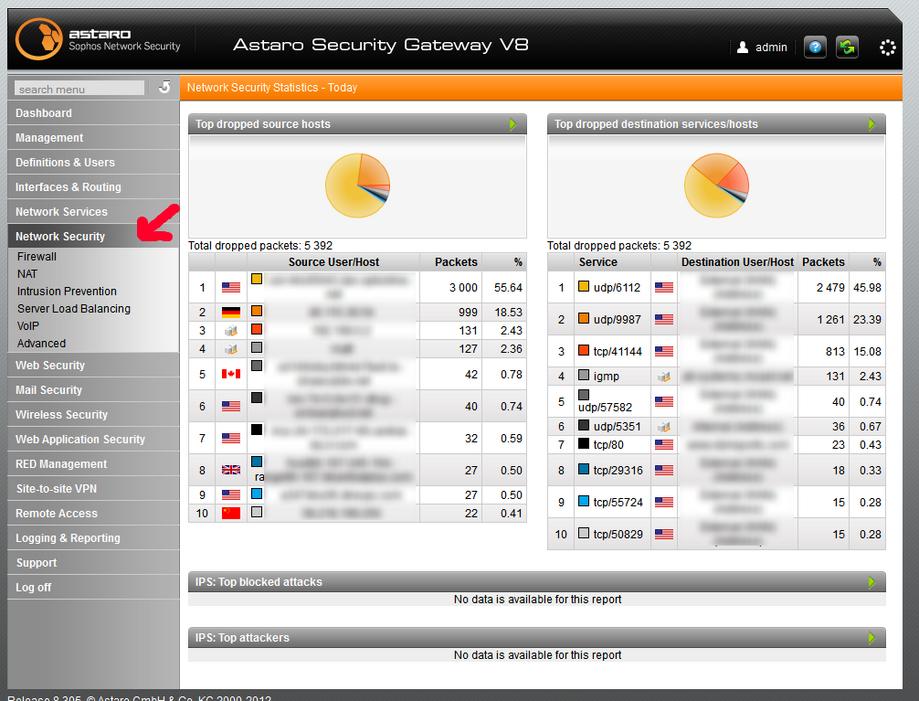
Task: Open Wireless Security menu
Action: pyautogui.click(x=93, y=414)
